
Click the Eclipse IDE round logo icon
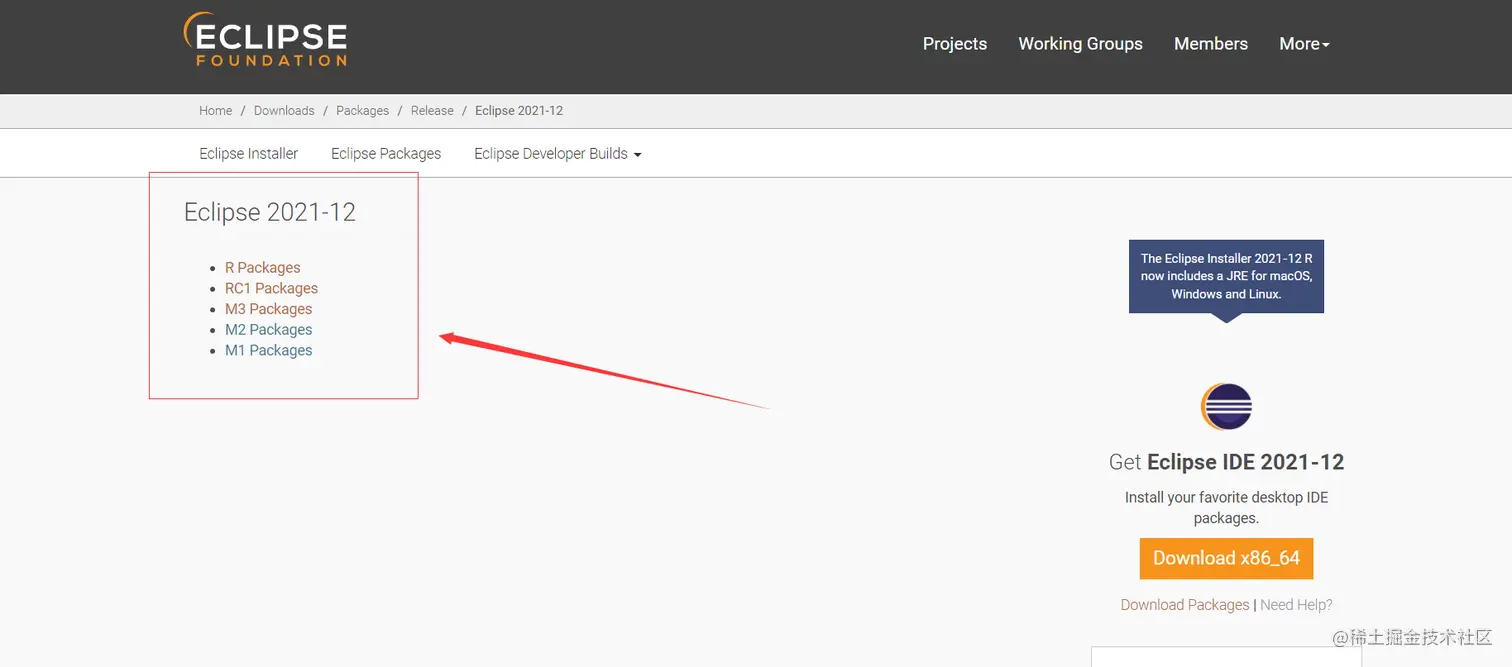(1226, 407)
